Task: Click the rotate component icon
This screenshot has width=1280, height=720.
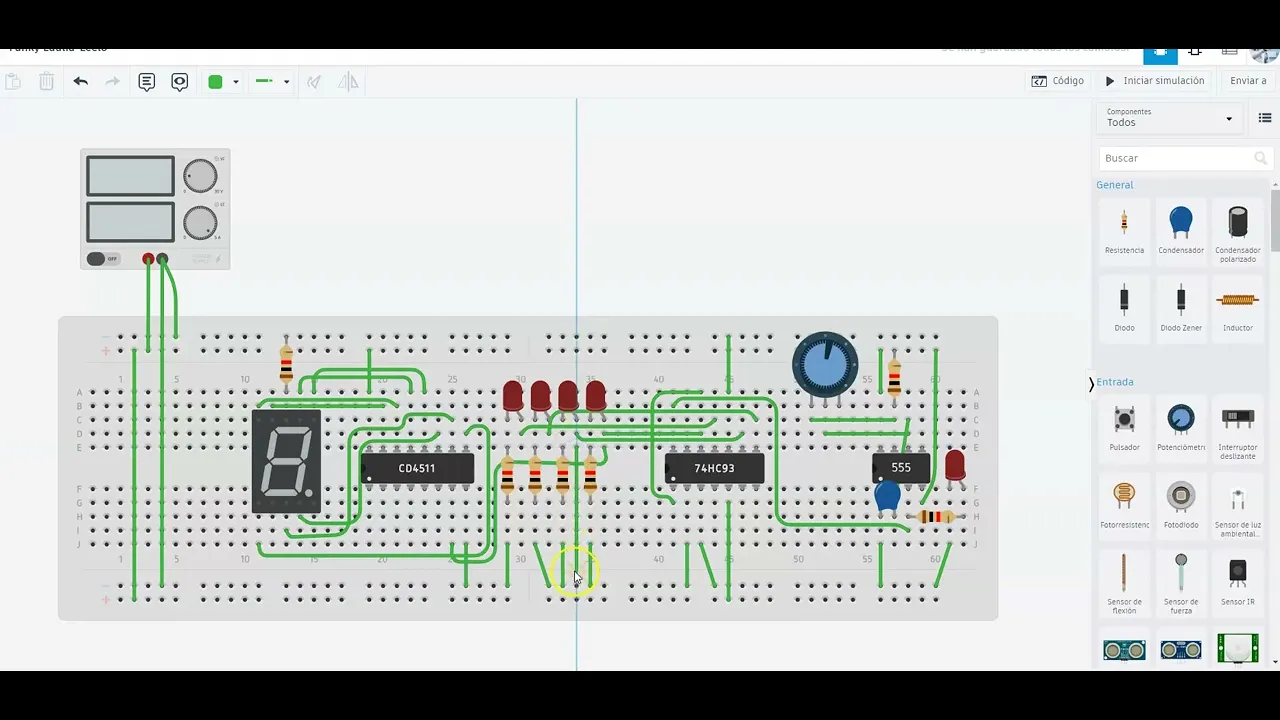Action: point(314,82)
